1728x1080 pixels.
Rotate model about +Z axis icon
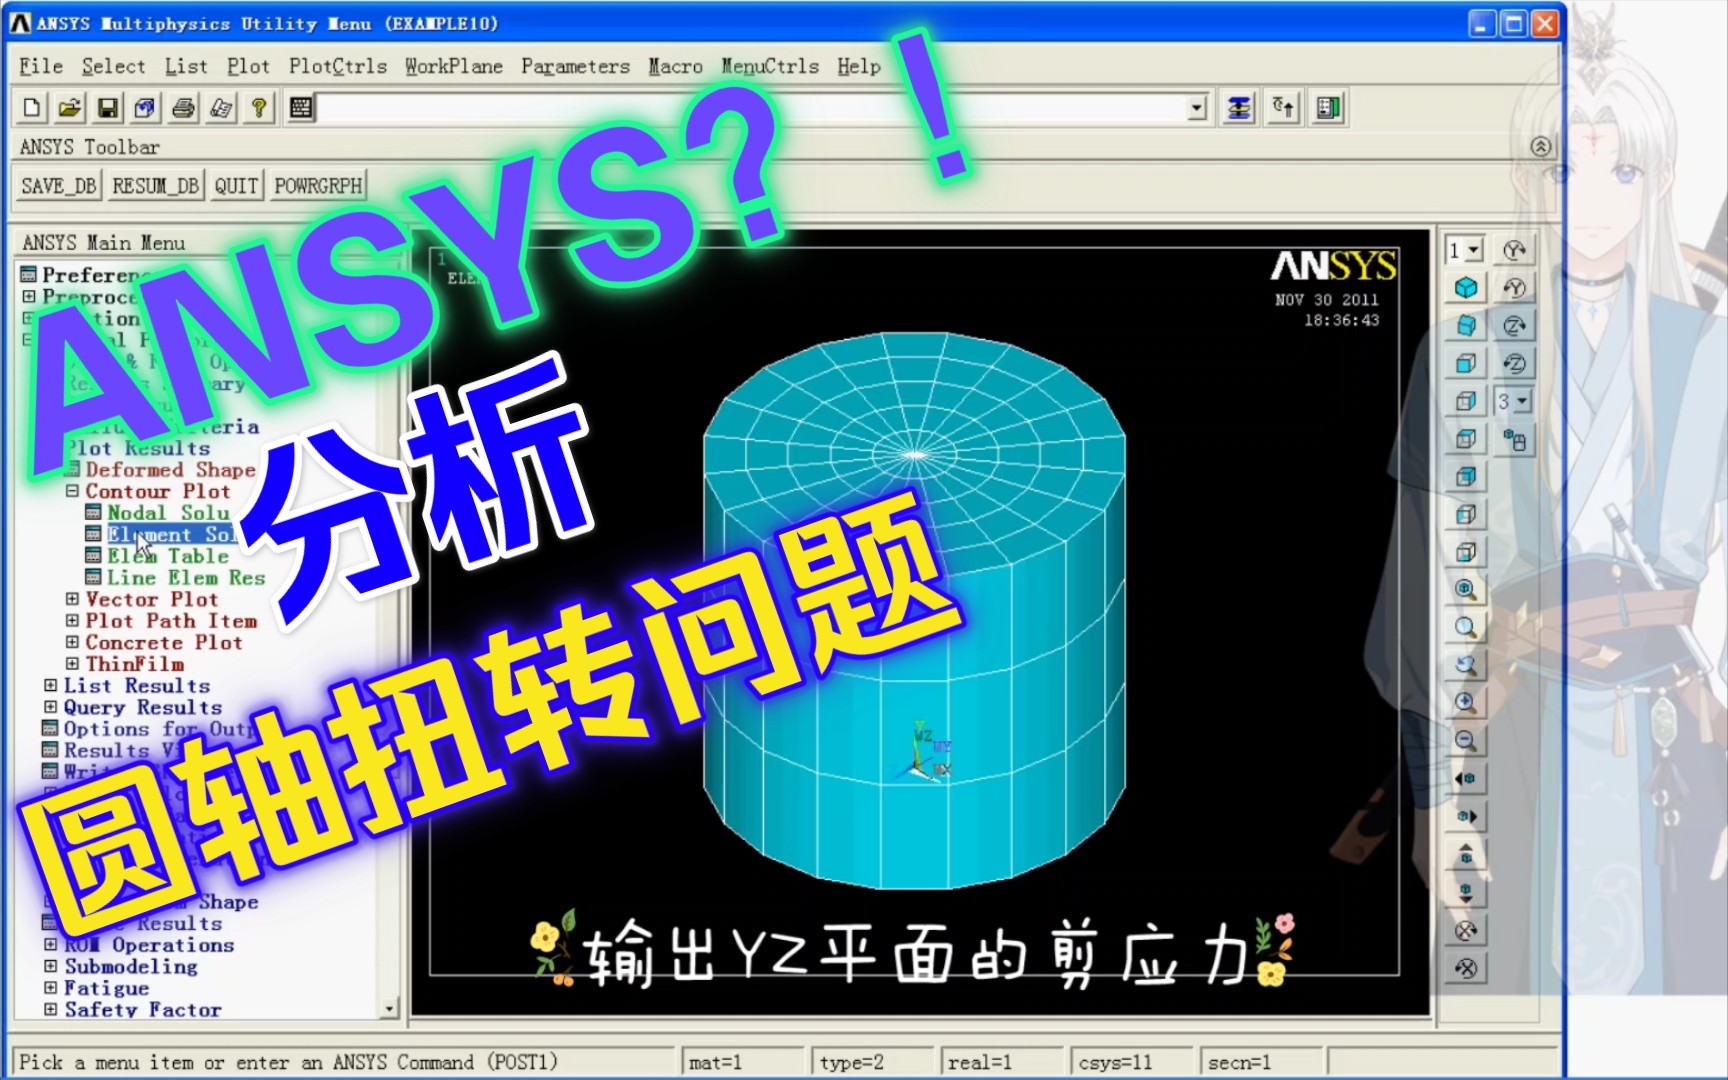(x=1515, y=326)
